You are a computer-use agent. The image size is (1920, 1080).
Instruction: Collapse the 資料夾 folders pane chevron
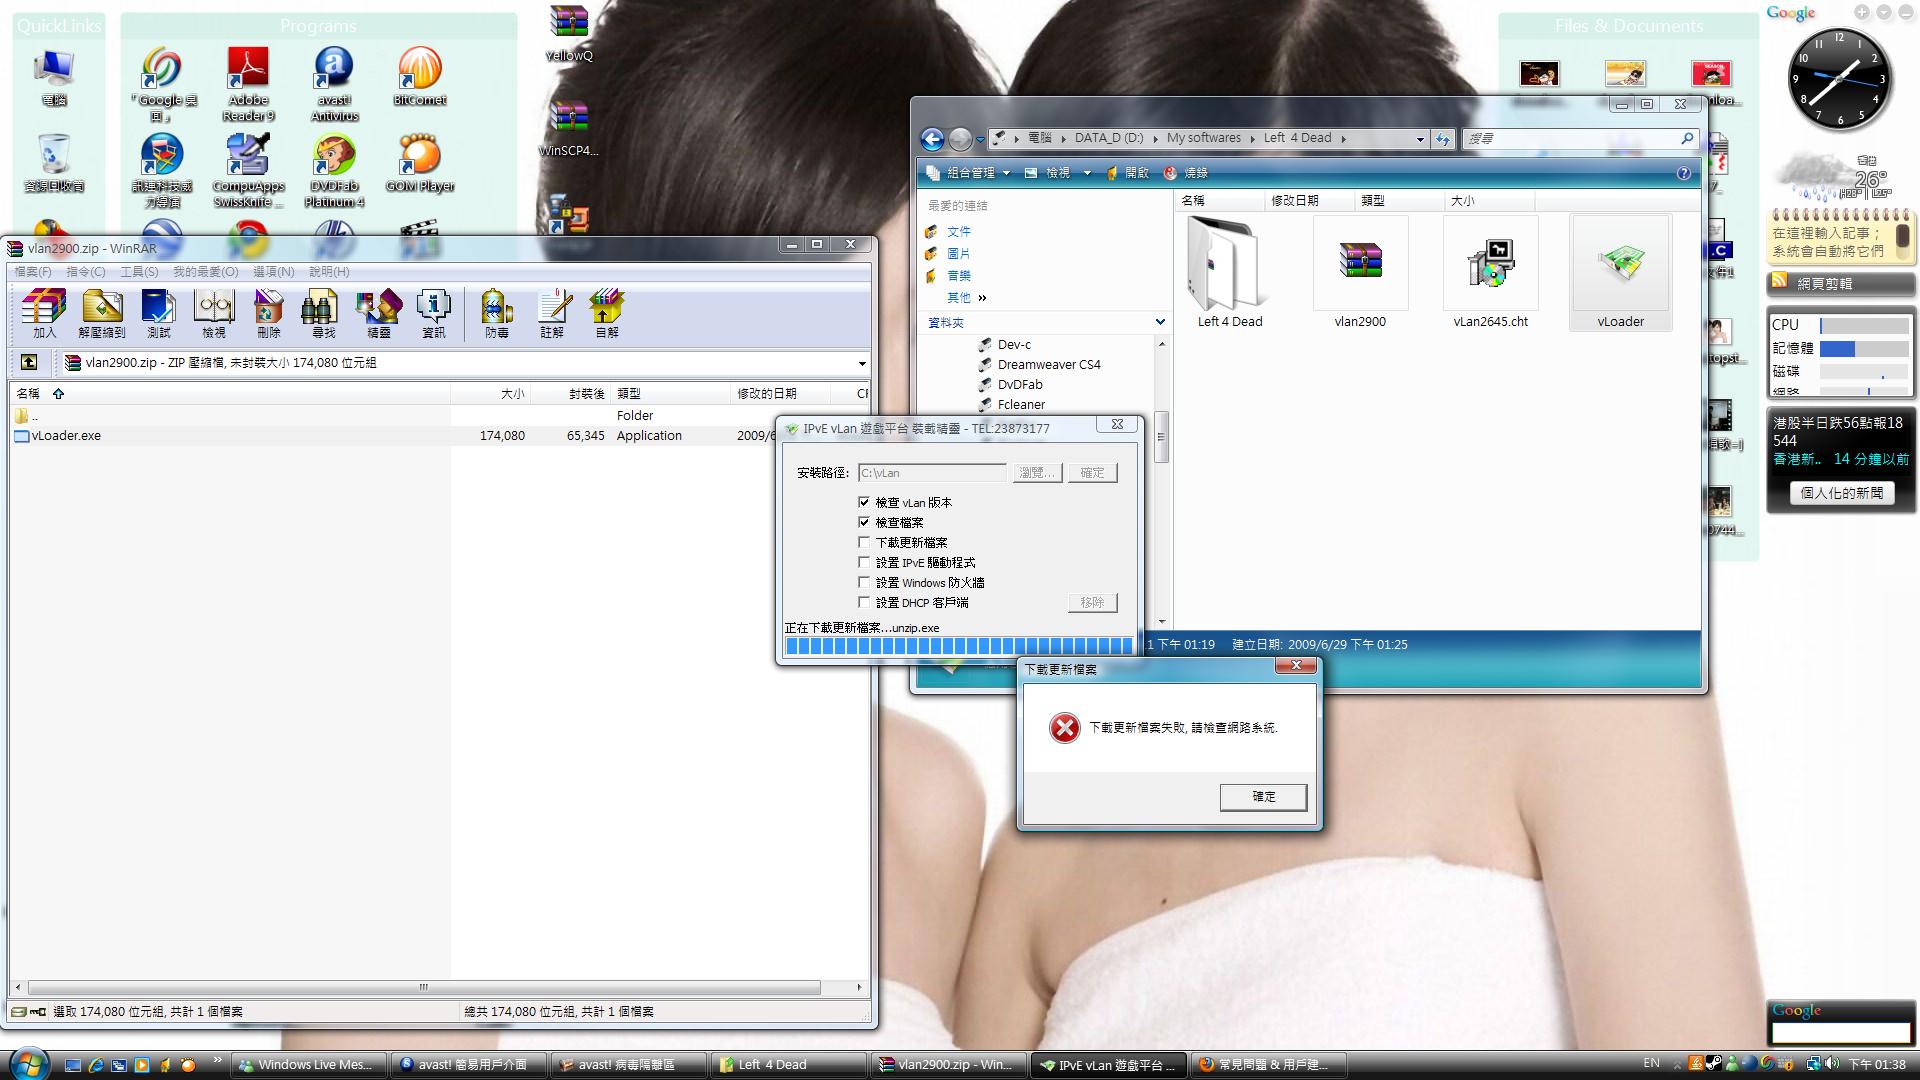[x=1160, y=322]
